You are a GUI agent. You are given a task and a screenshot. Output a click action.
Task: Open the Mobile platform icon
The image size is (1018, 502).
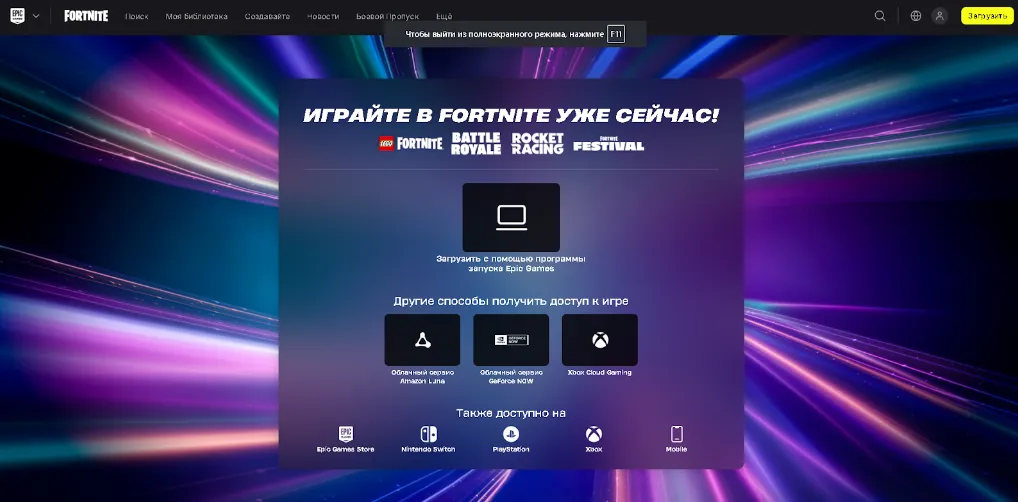coord(677,434)
